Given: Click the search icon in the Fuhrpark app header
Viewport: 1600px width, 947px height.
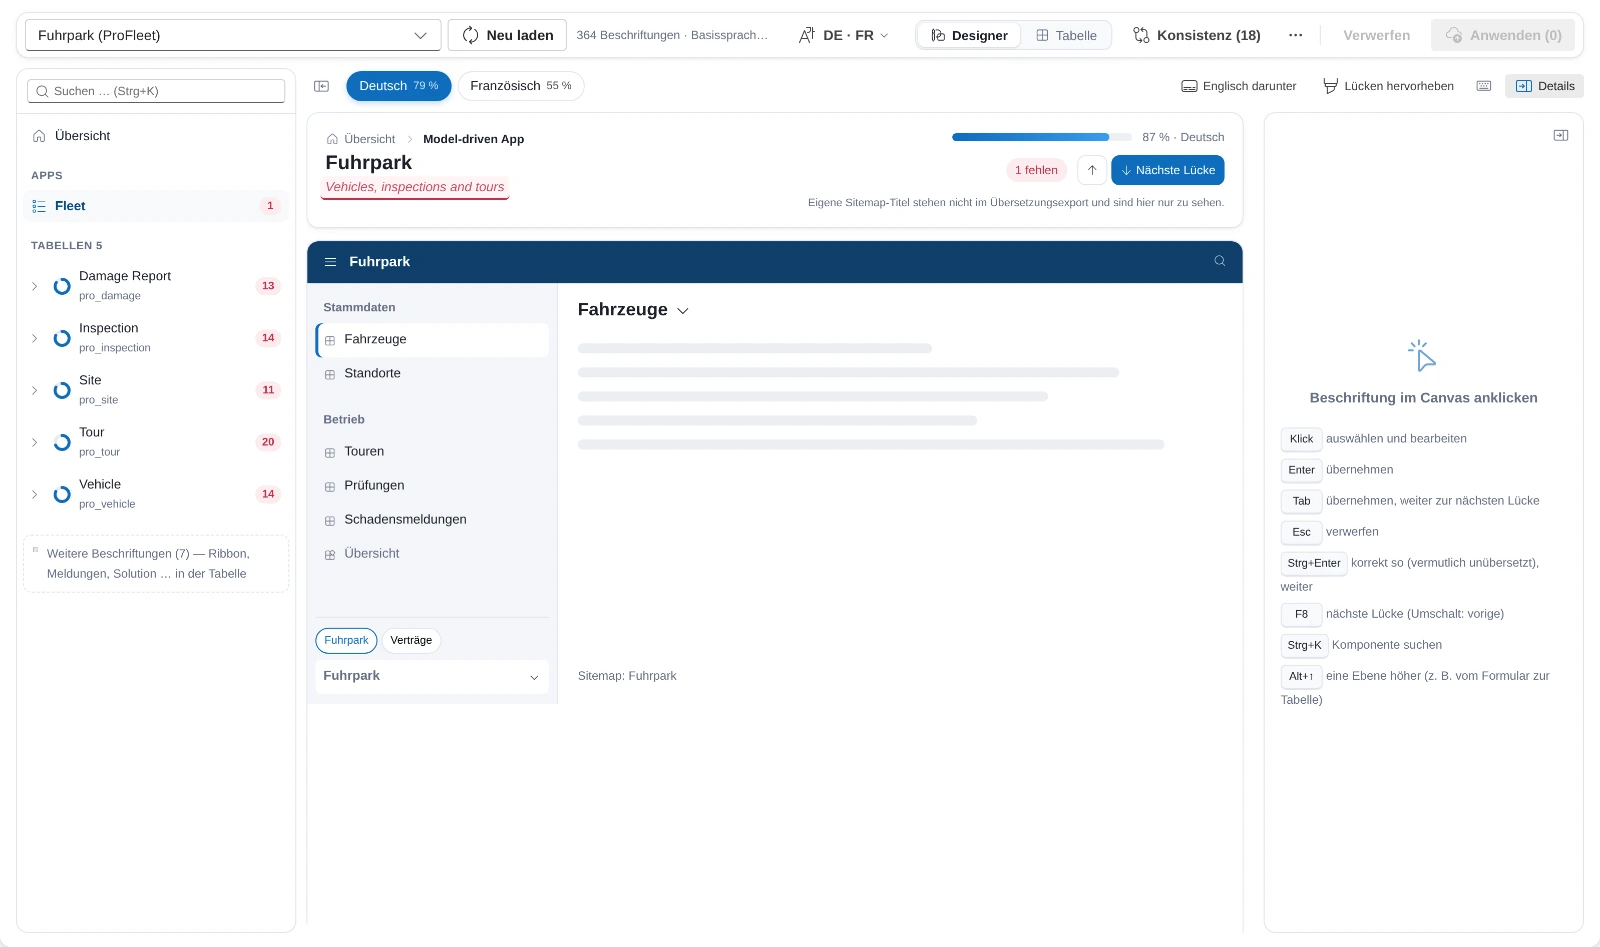Looking at the screenshot, I should (1220, 261).
